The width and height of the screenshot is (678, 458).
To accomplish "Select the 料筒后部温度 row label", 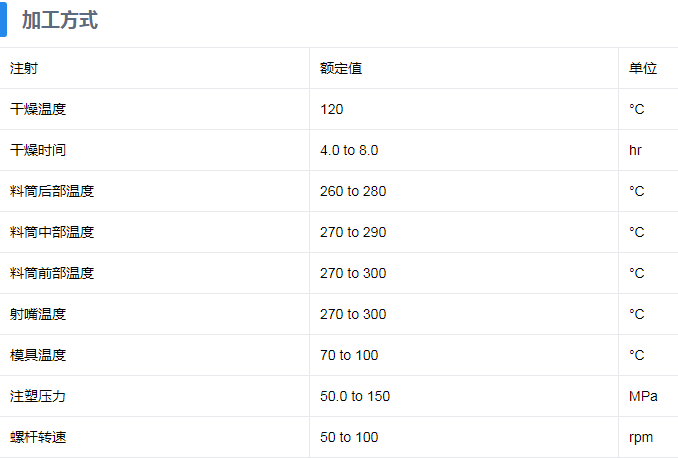I will point(52,191).
